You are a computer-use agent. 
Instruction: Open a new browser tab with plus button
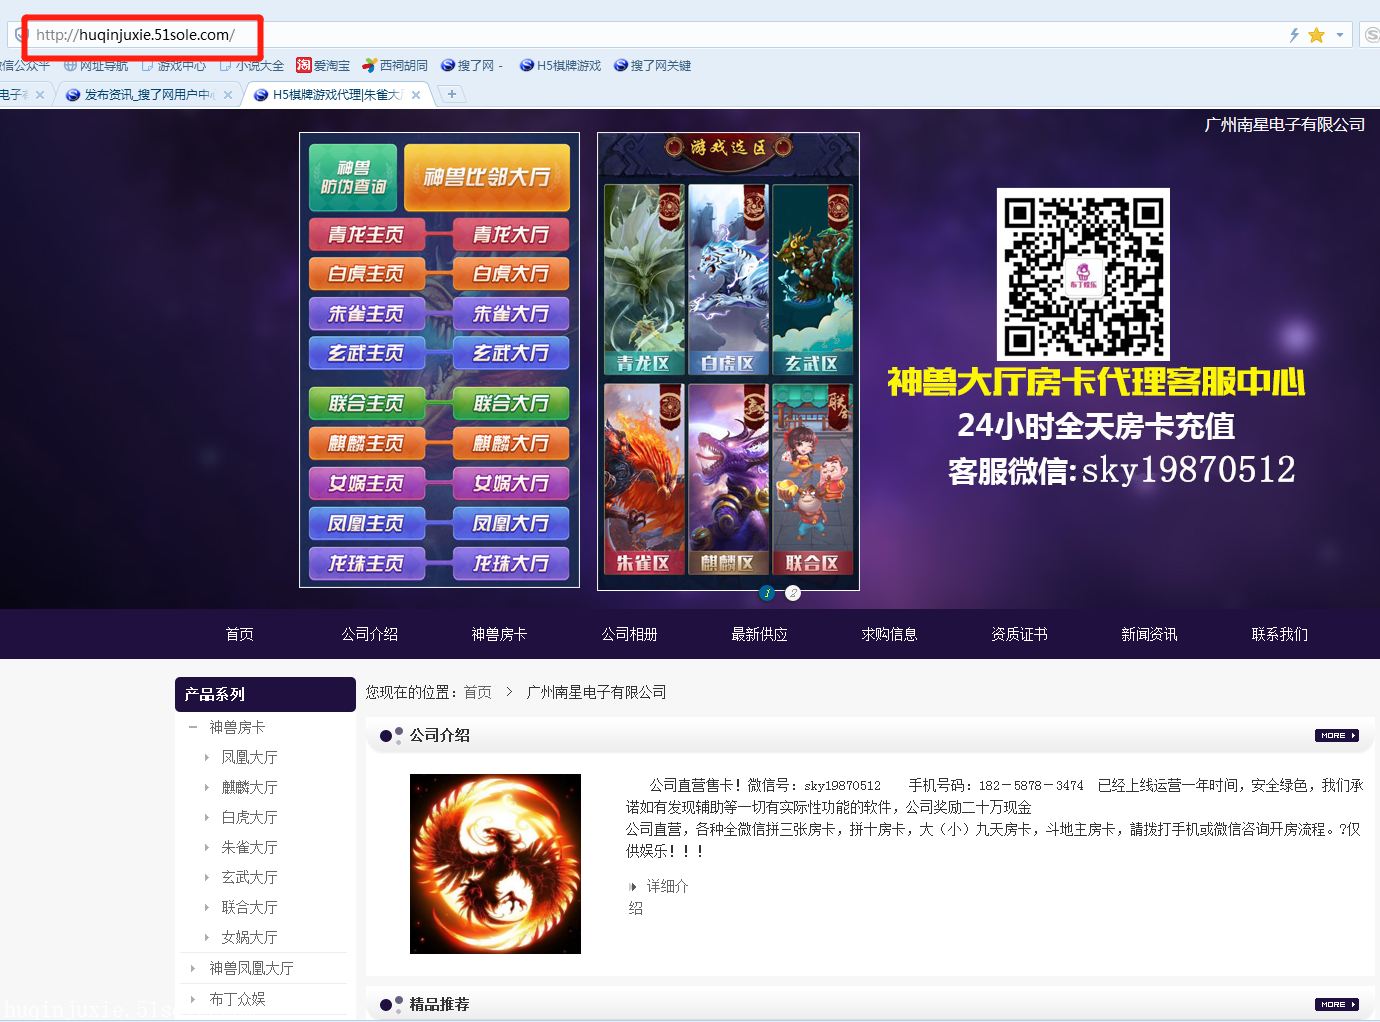pos(452,94)
